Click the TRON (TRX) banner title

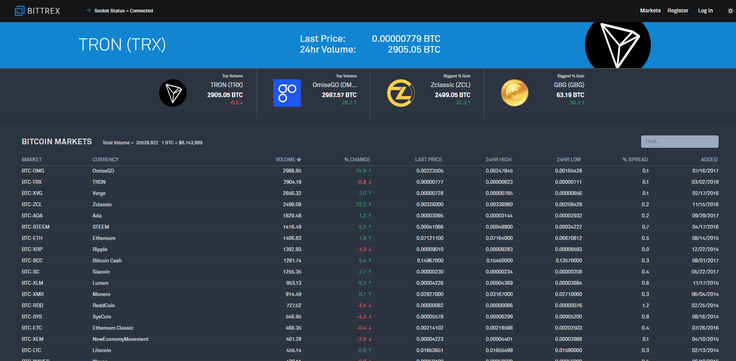point(122,45)
